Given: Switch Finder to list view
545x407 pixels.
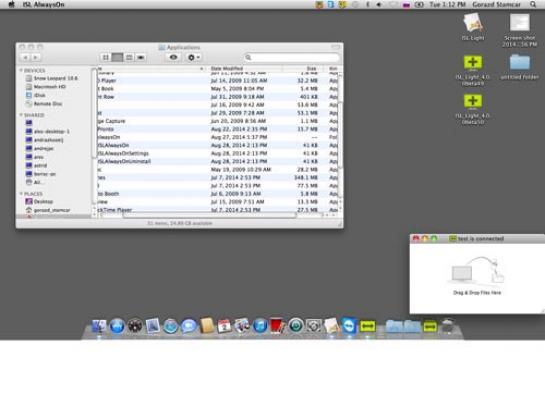Looking at the screenshot, I should point(117,57).
